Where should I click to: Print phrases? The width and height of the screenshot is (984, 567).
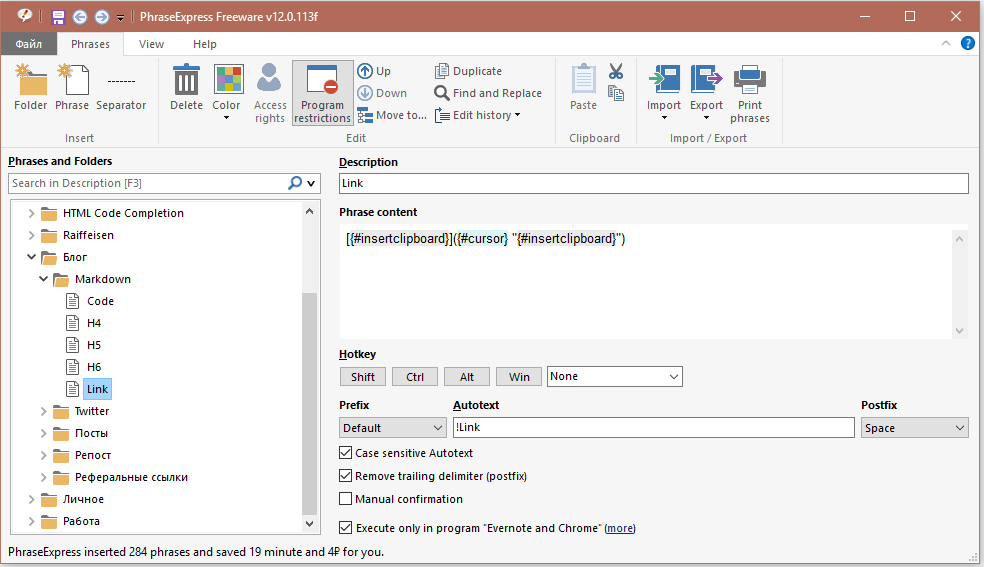coord(750,93)
